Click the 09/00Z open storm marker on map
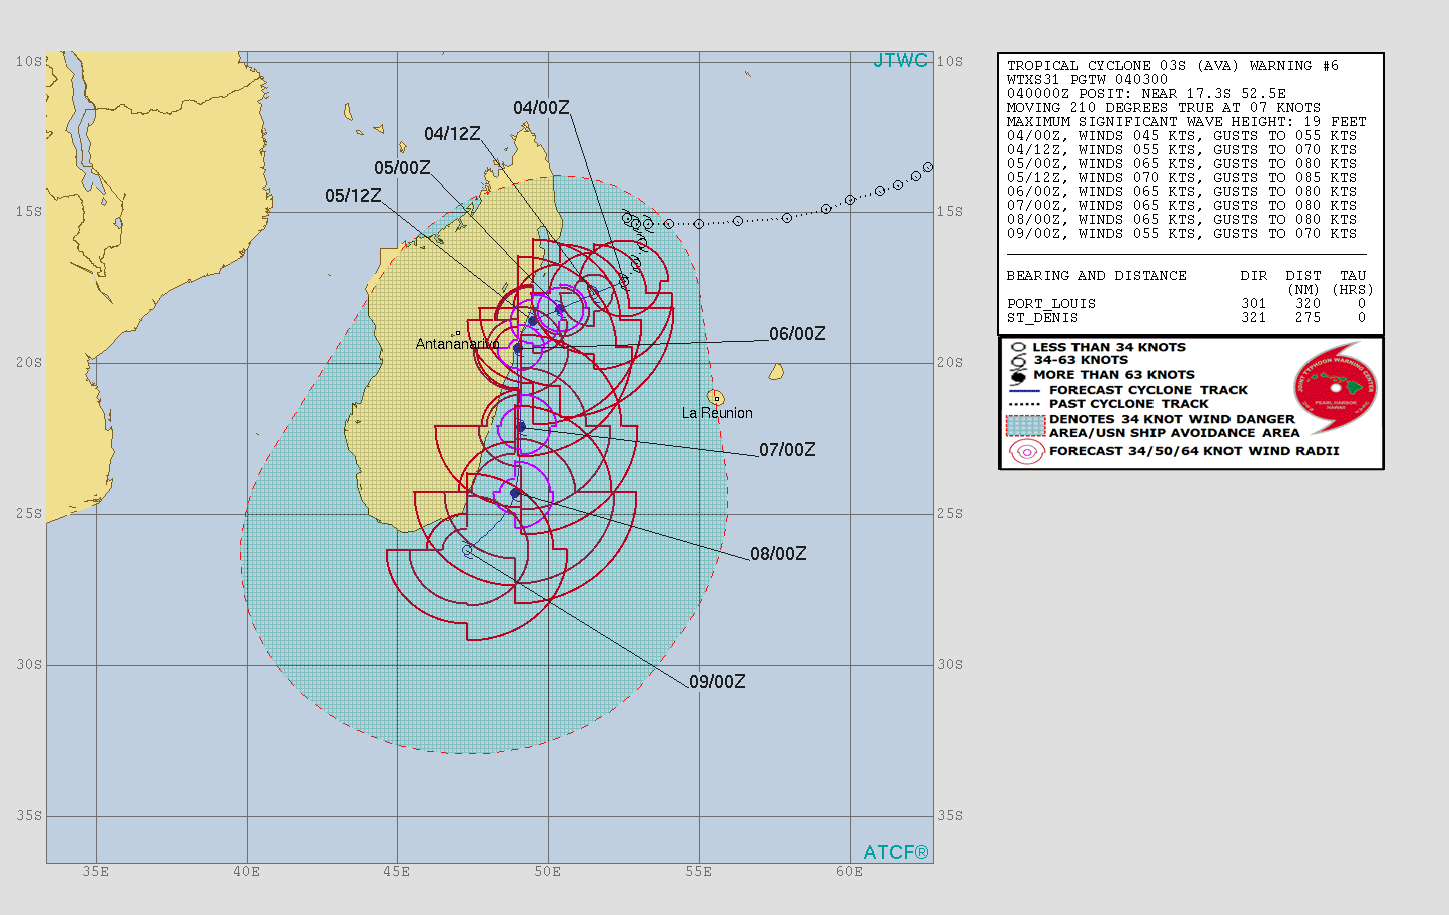This screenshot has width=1449, height=915. (x=467, y=551)
